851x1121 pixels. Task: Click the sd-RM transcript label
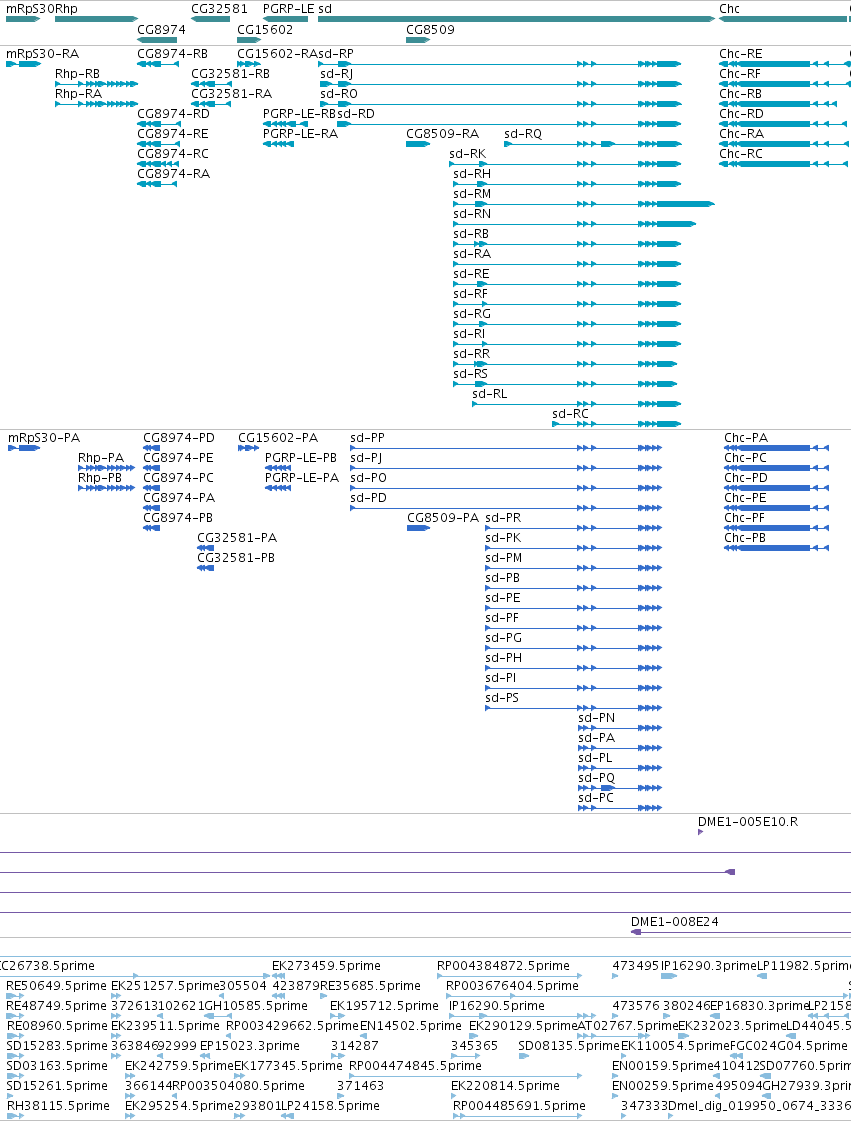tap(472, 194)
